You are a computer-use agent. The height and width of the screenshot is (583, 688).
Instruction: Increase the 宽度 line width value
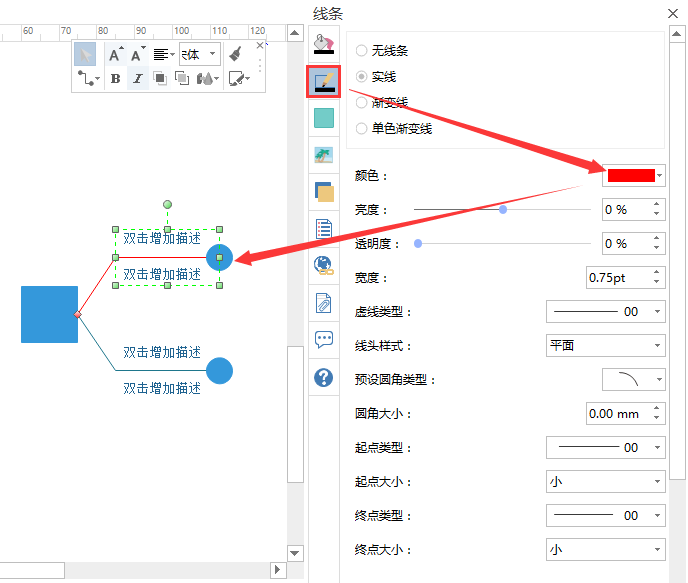pos(656,272)
